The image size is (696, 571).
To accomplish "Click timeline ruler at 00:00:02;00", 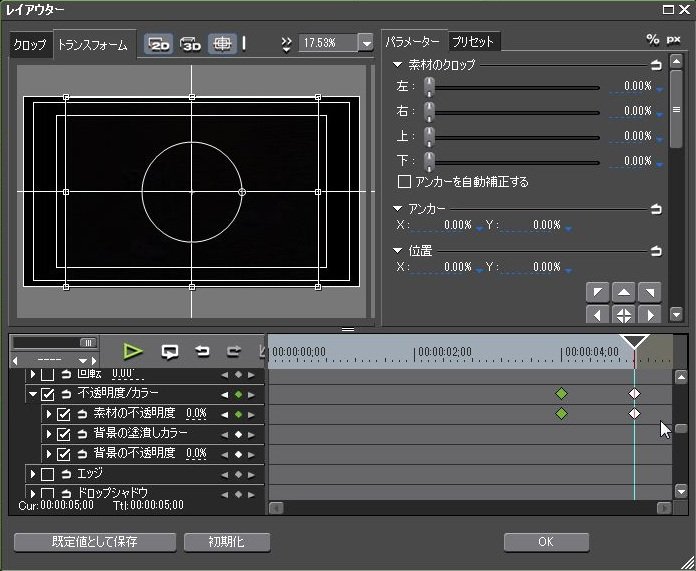I will click(x=444, y=352).
